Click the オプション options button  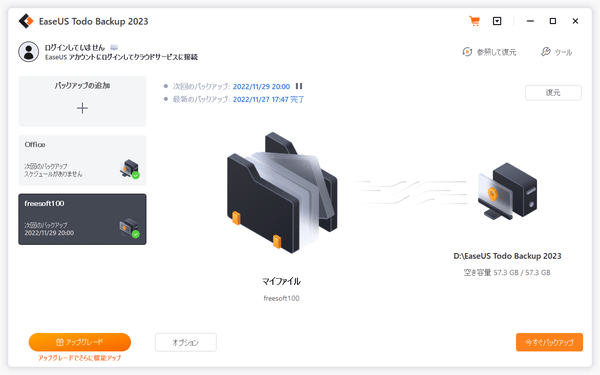pyautogui.click(x=186, y=342)
